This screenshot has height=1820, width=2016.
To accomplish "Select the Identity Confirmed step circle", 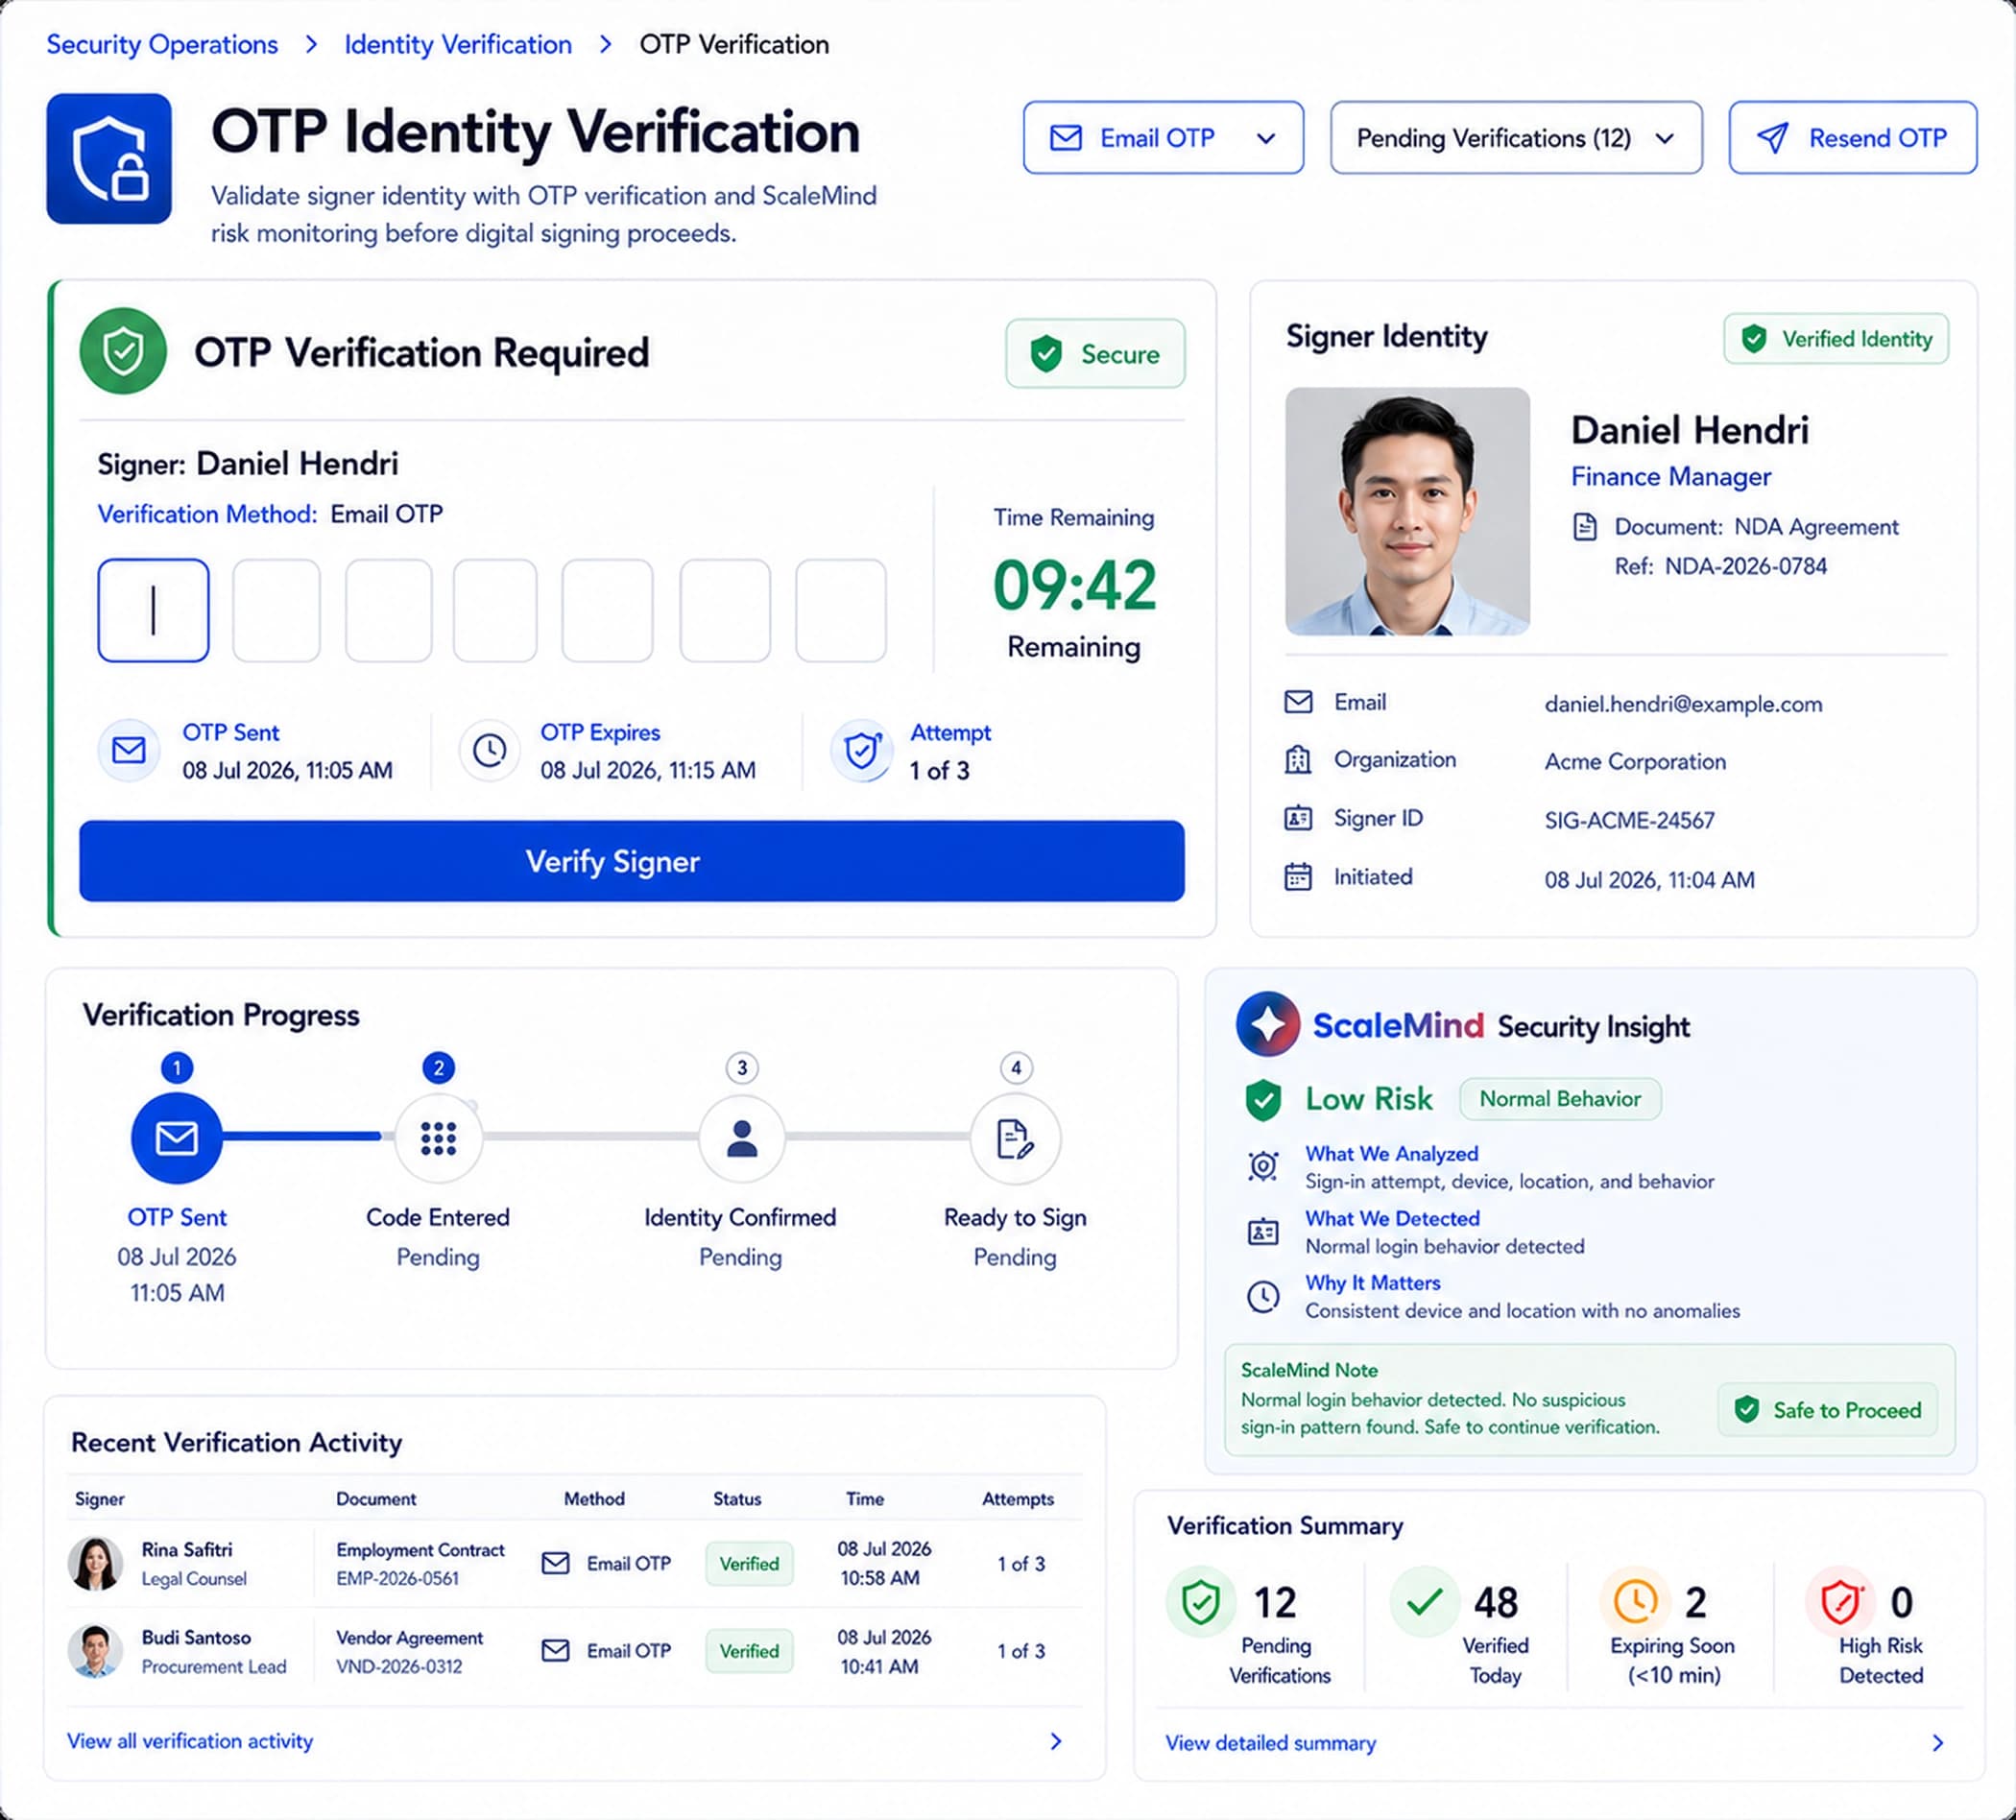I will click(741, 1137).
